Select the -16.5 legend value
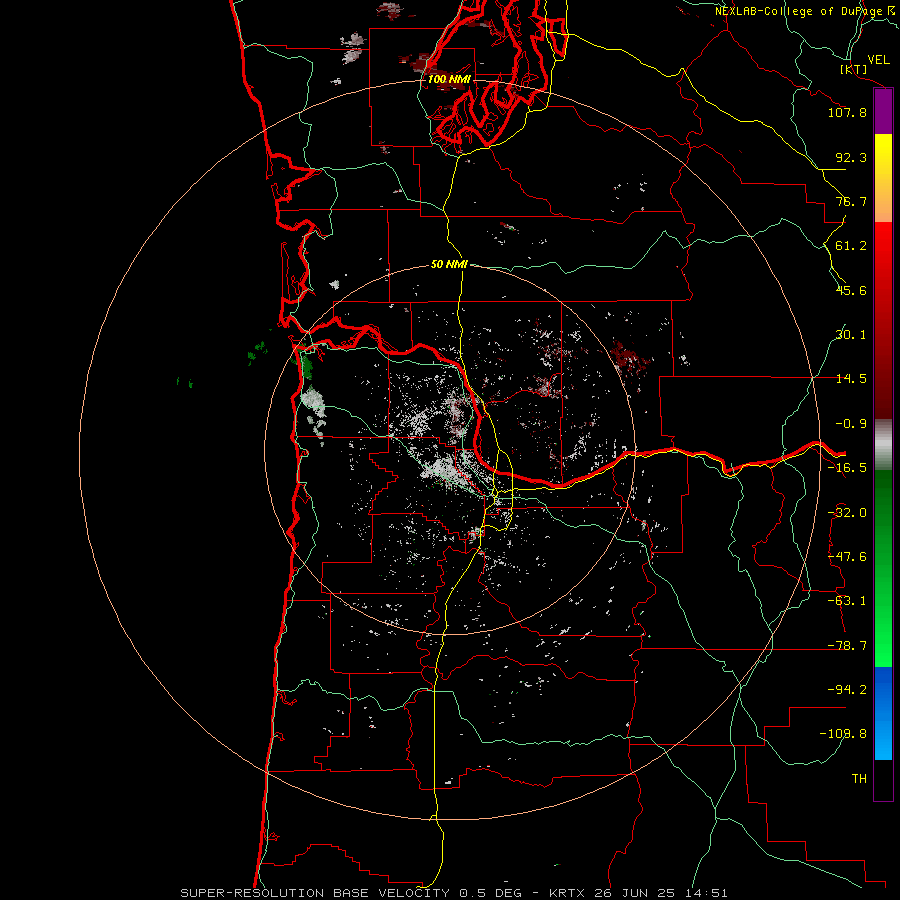This screenshot has width=900, height=900. pyautogui.click(x=847, y=468)
